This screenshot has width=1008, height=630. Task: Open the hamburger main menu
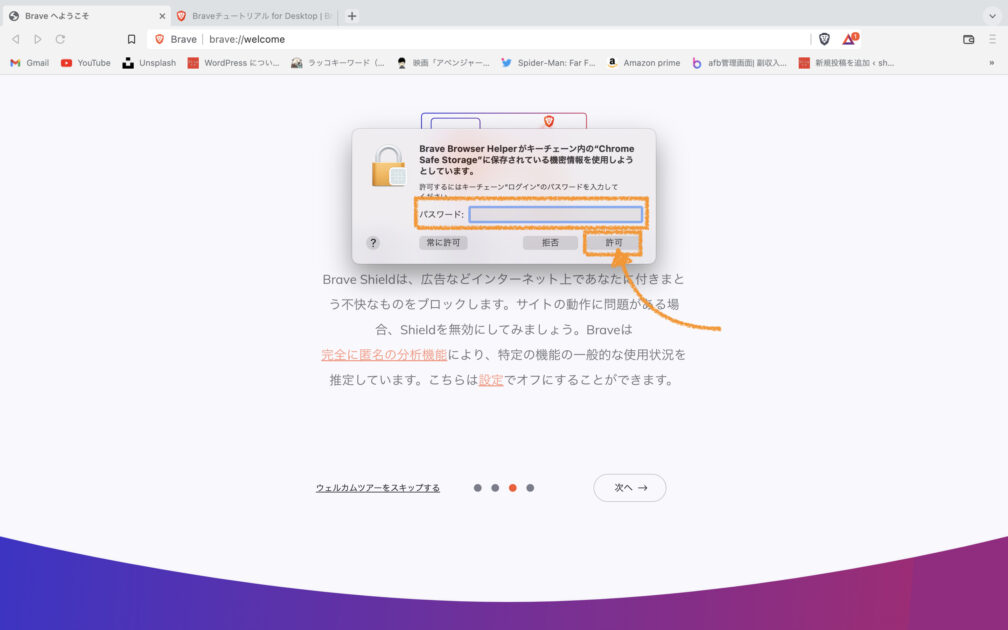point(992,39)
